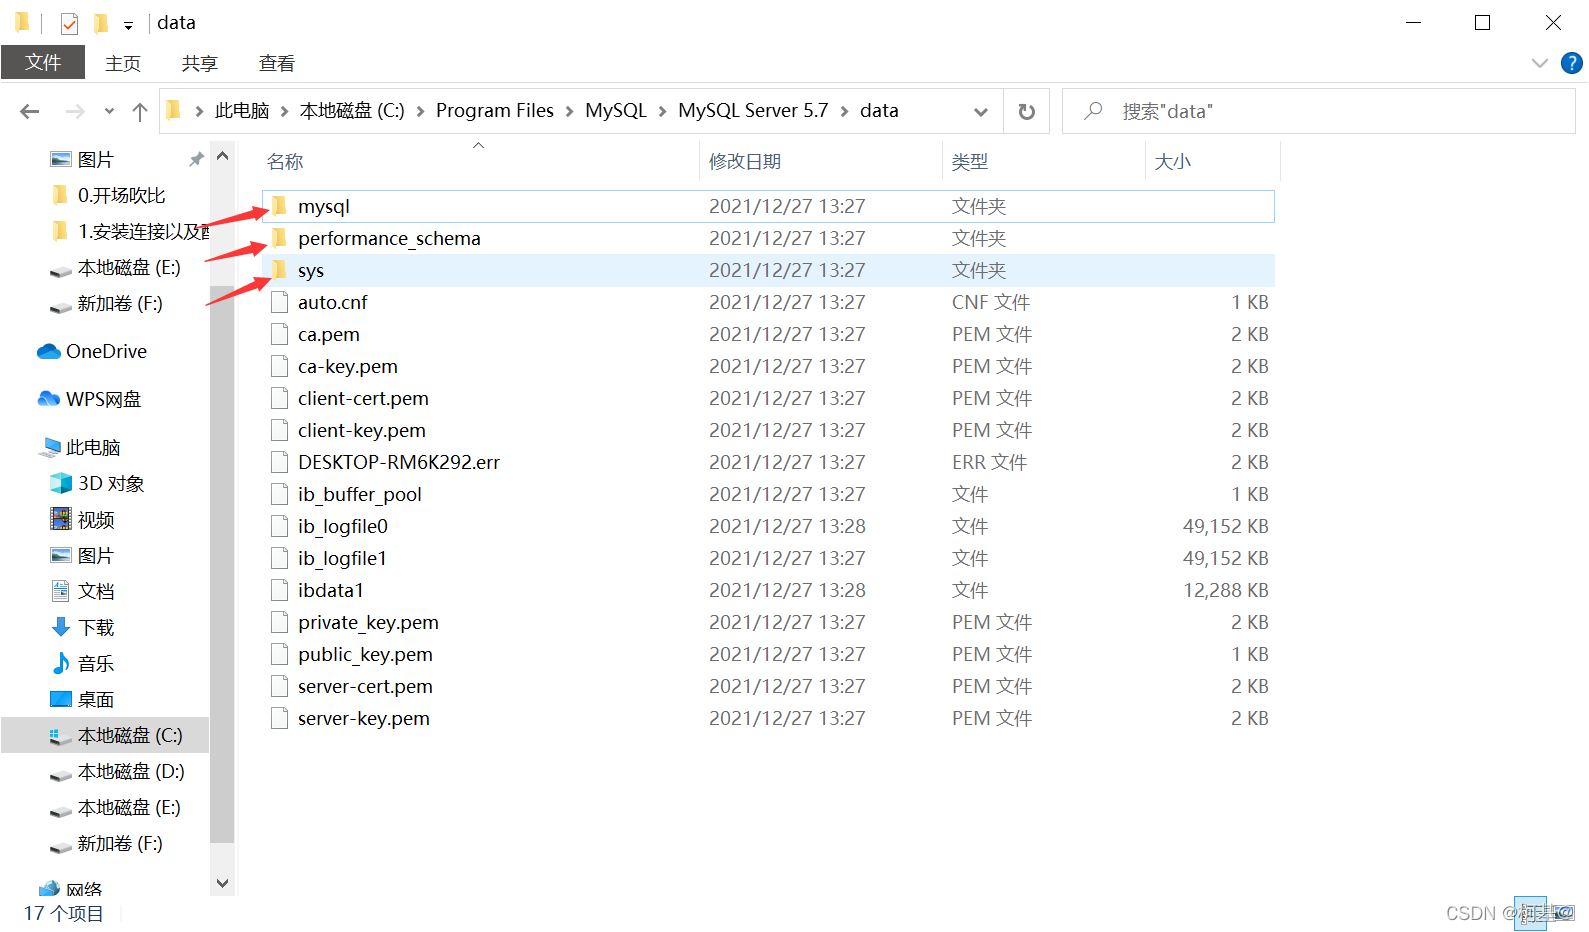The image size is (1589, 932).
Task: Select the mysql folder
Action: coord(768,206)
